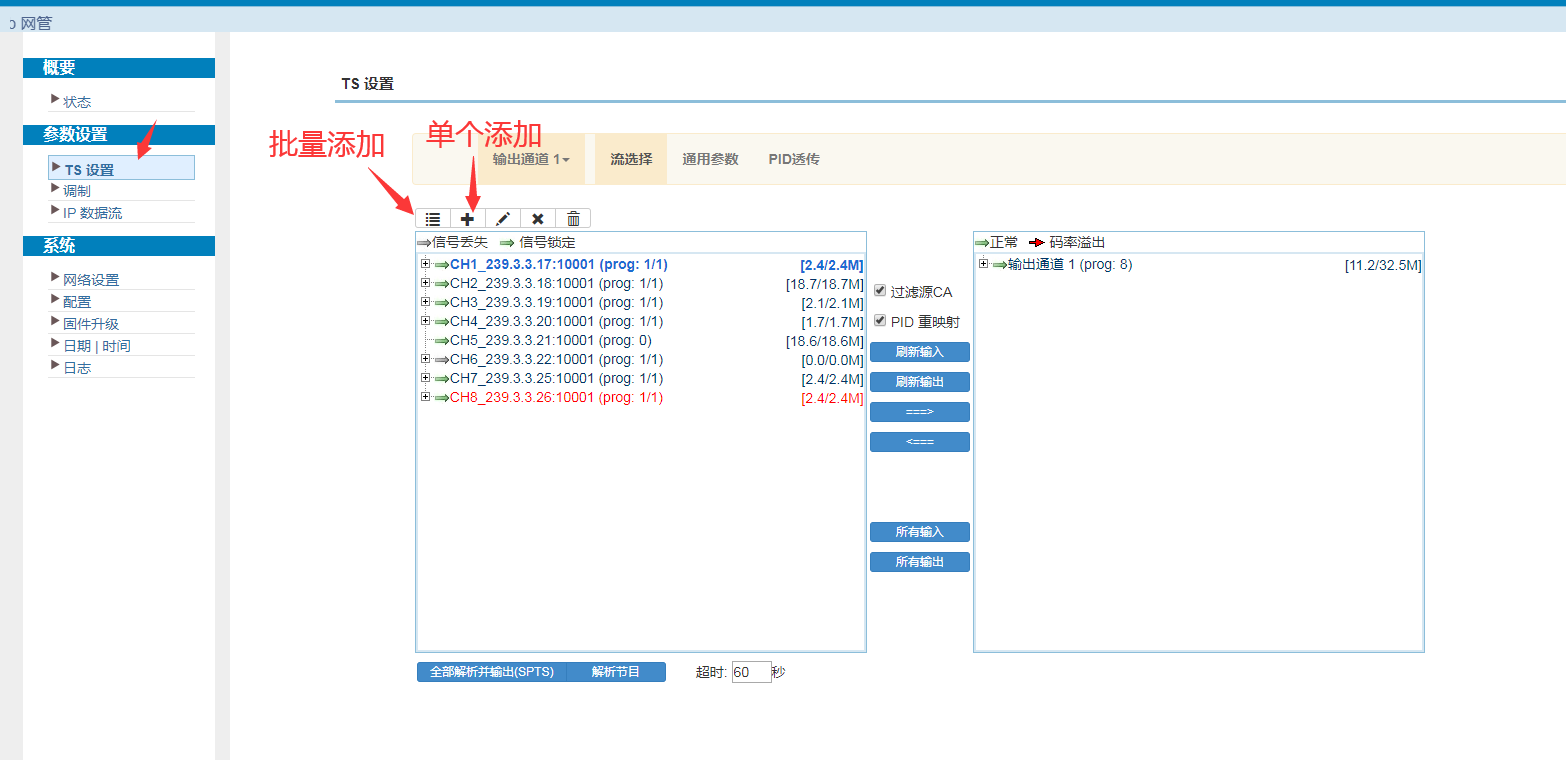Click the 刷新输入 button
Screen dimensions: 1566x760
pyautogui.click(x=919, y=352)
